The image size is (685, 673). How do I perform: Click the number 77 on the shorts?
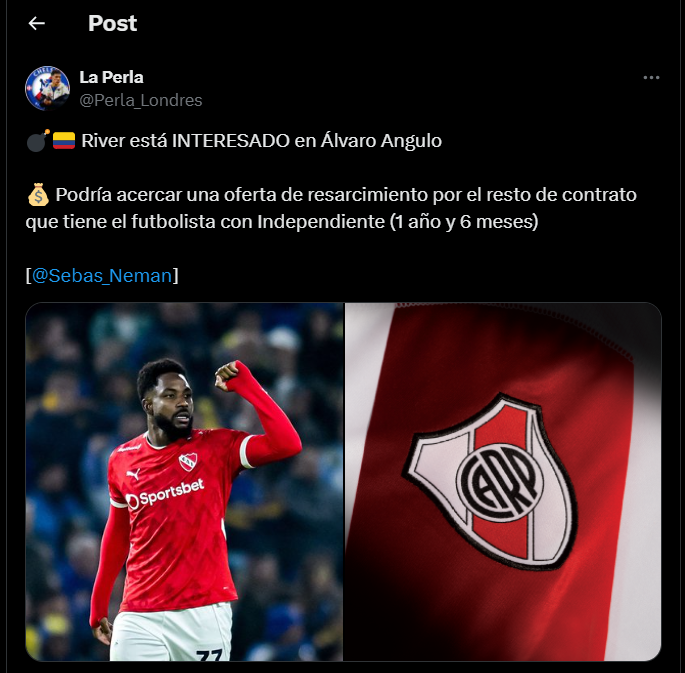pyautogui.click(x=210, y=655)
